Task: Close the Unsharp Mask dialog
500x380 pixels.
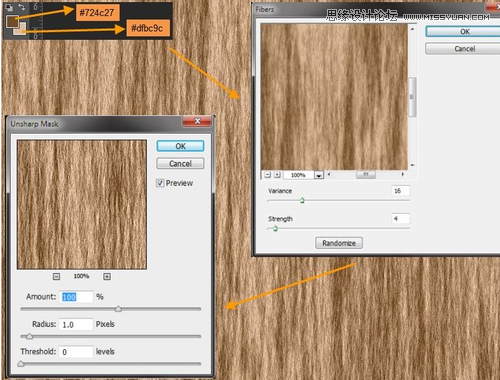Action: pos(197,121)
